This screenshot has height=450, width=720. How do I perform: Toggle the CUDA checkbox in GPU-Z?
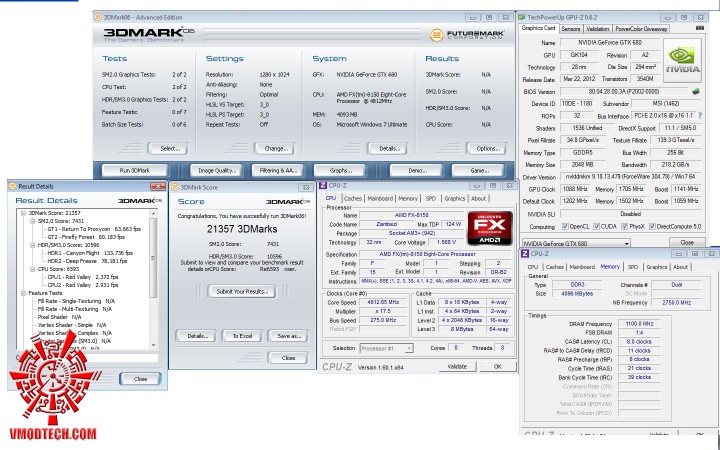pyautogui.click(x=596, y=226)
